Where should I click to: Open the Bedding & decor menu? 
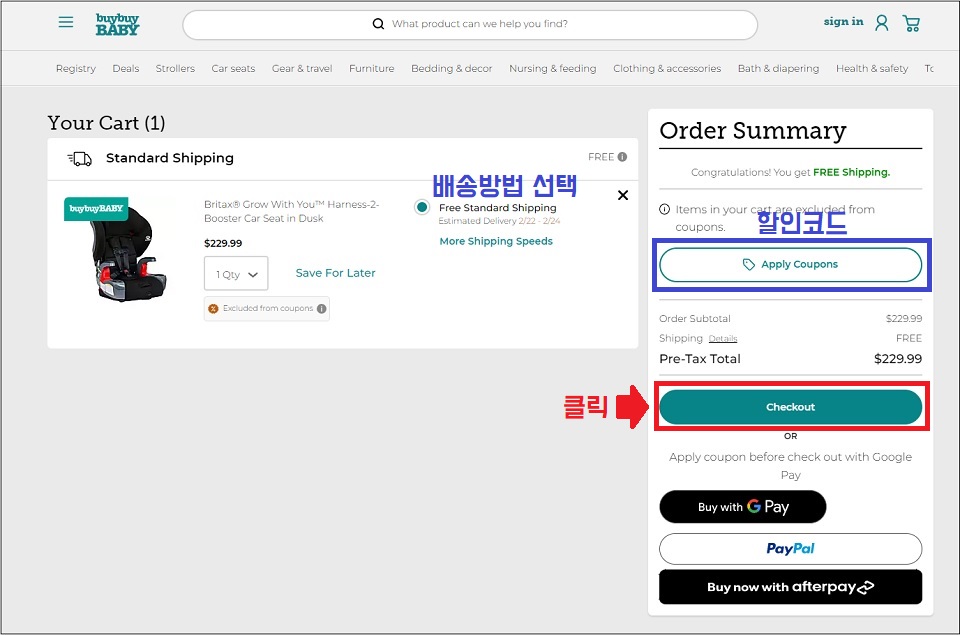[x=452, y=69]
